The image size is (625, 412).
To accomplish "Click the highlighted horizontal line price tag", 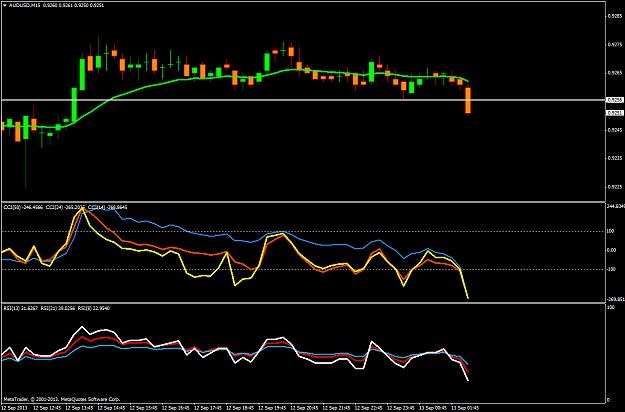I will 615,100.
